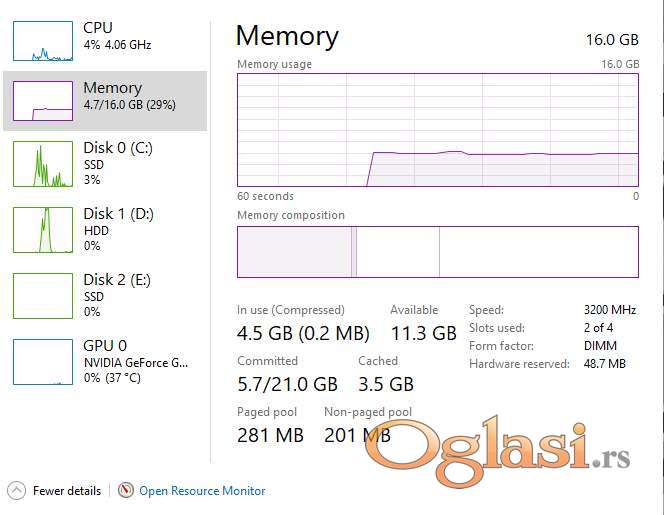Open the Disk 0 (C:) SSD entry
This screenshot has width=664, height=515.
point(117,163)
